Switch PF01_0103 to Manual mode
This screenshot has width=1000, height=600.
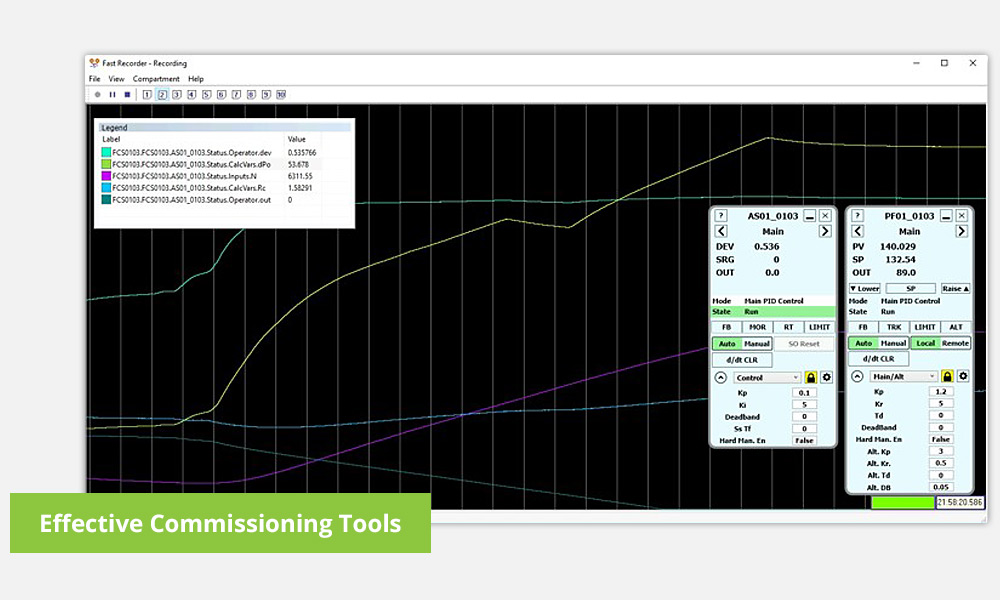(893, 343)
